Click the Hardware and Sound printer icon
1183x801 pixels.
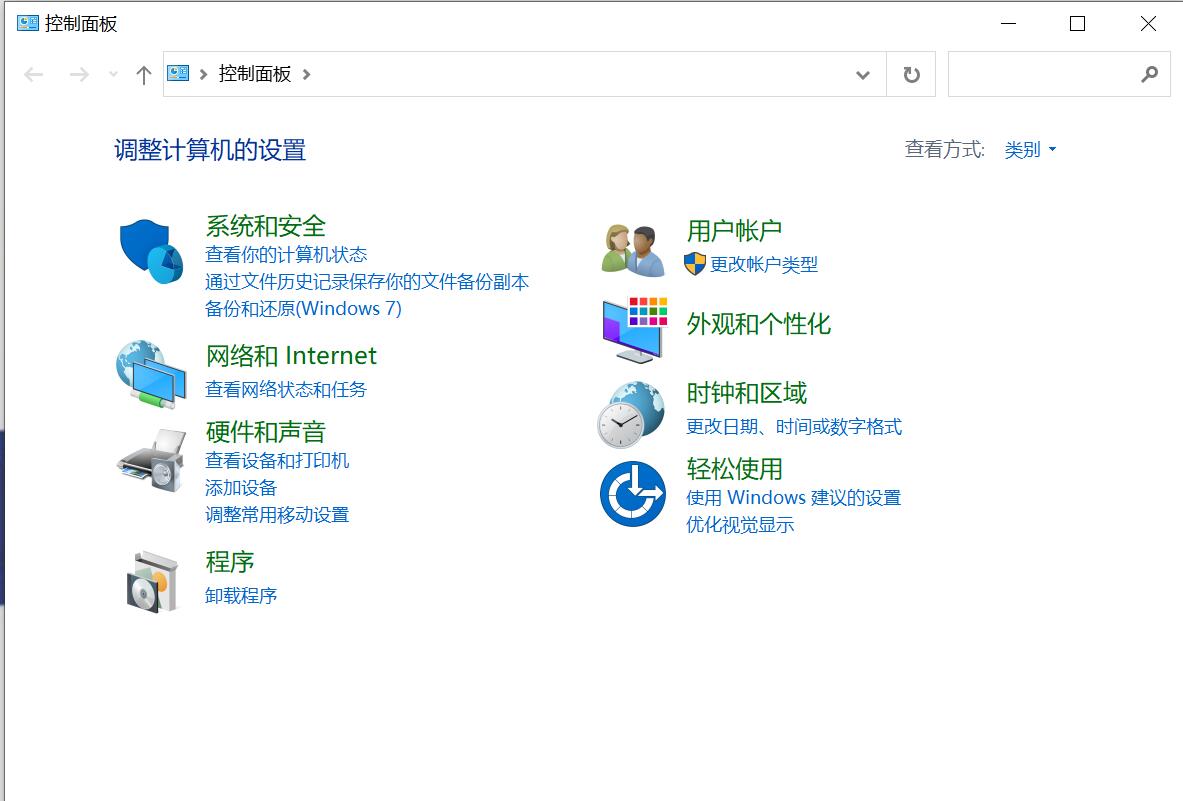tap(151, 461)
